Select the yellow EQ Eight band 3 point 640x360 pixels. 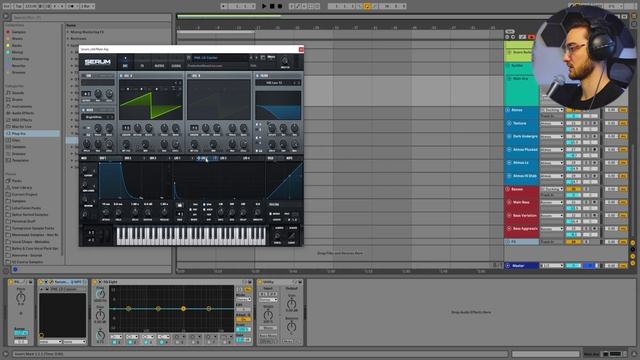[x=183, y=309]
